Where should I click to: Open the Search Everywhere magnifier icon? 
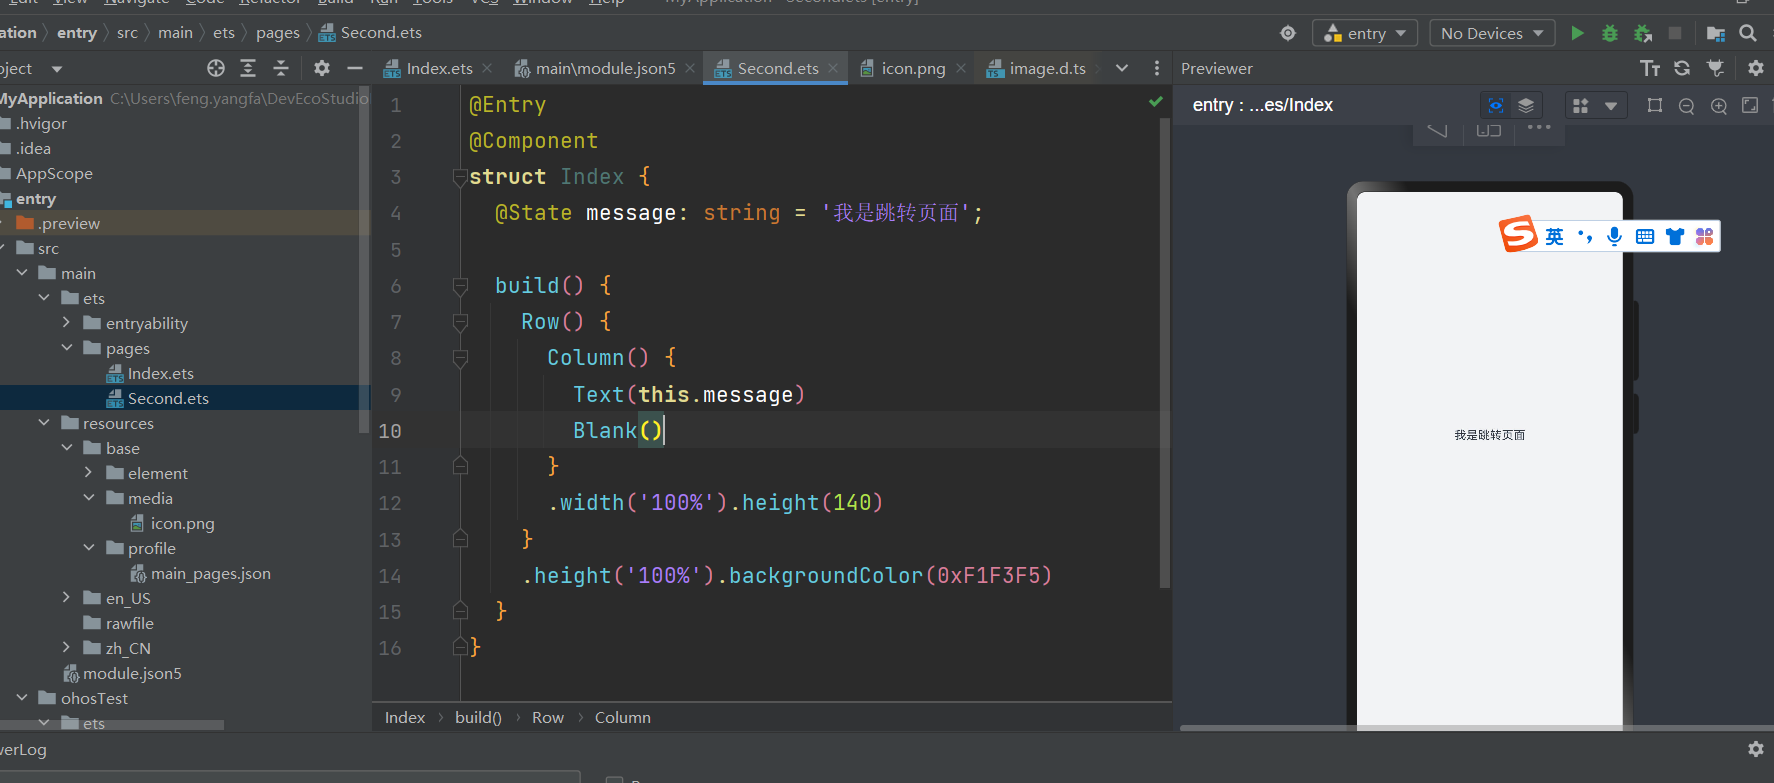[1748, 33]
